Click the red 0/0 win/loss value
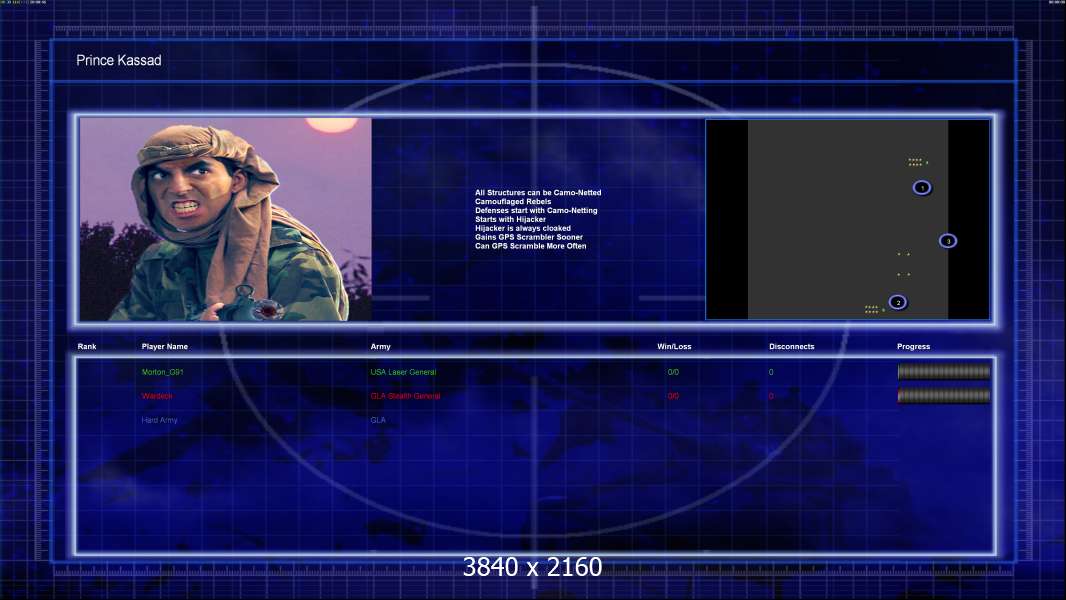This screenshot has width=1066, height=600. tap(673, 396)
